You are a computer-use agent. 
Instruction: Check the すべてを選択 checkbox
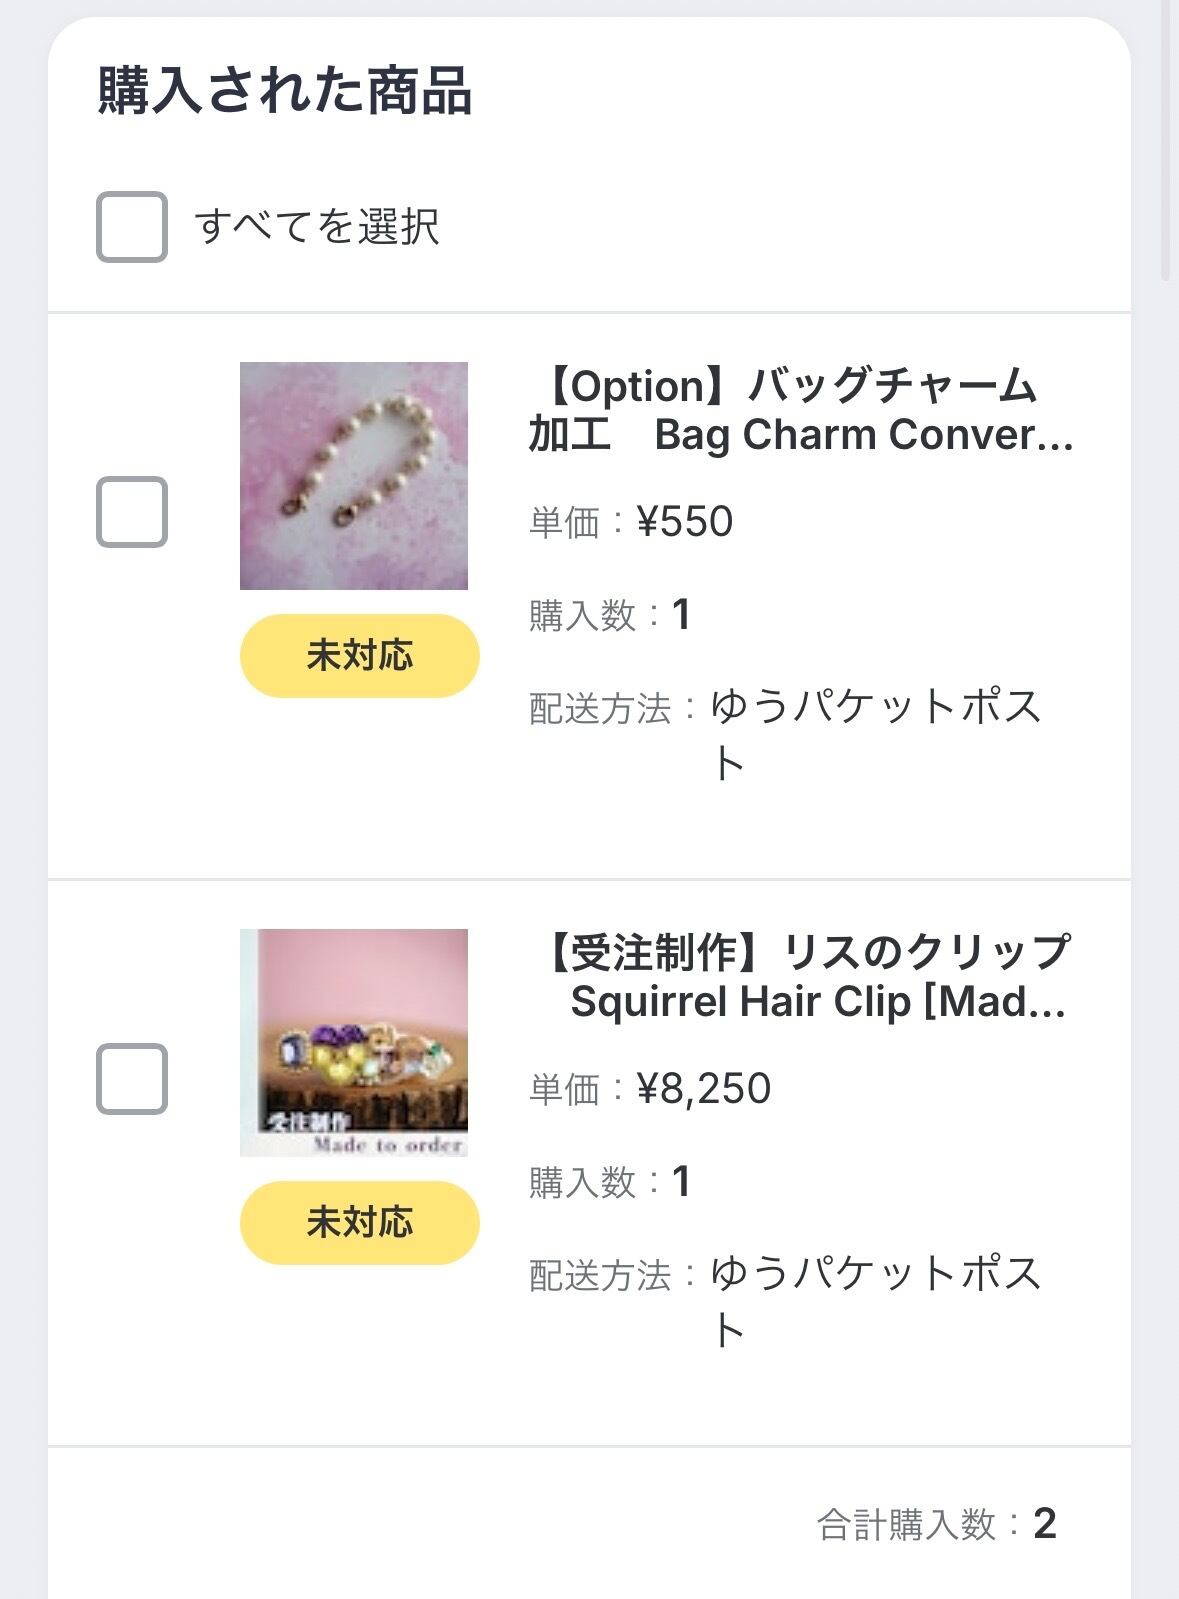pyautogui.click(x=131, y=227)
